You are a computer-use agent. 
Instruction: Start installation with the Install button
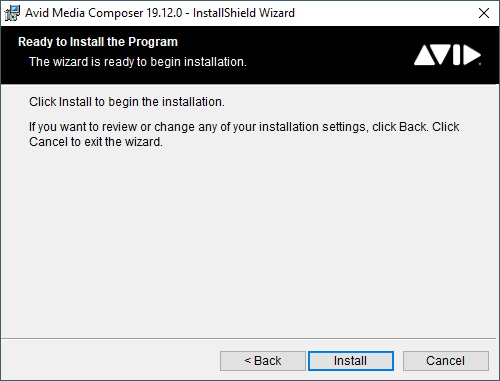click(x=351, y=361)
